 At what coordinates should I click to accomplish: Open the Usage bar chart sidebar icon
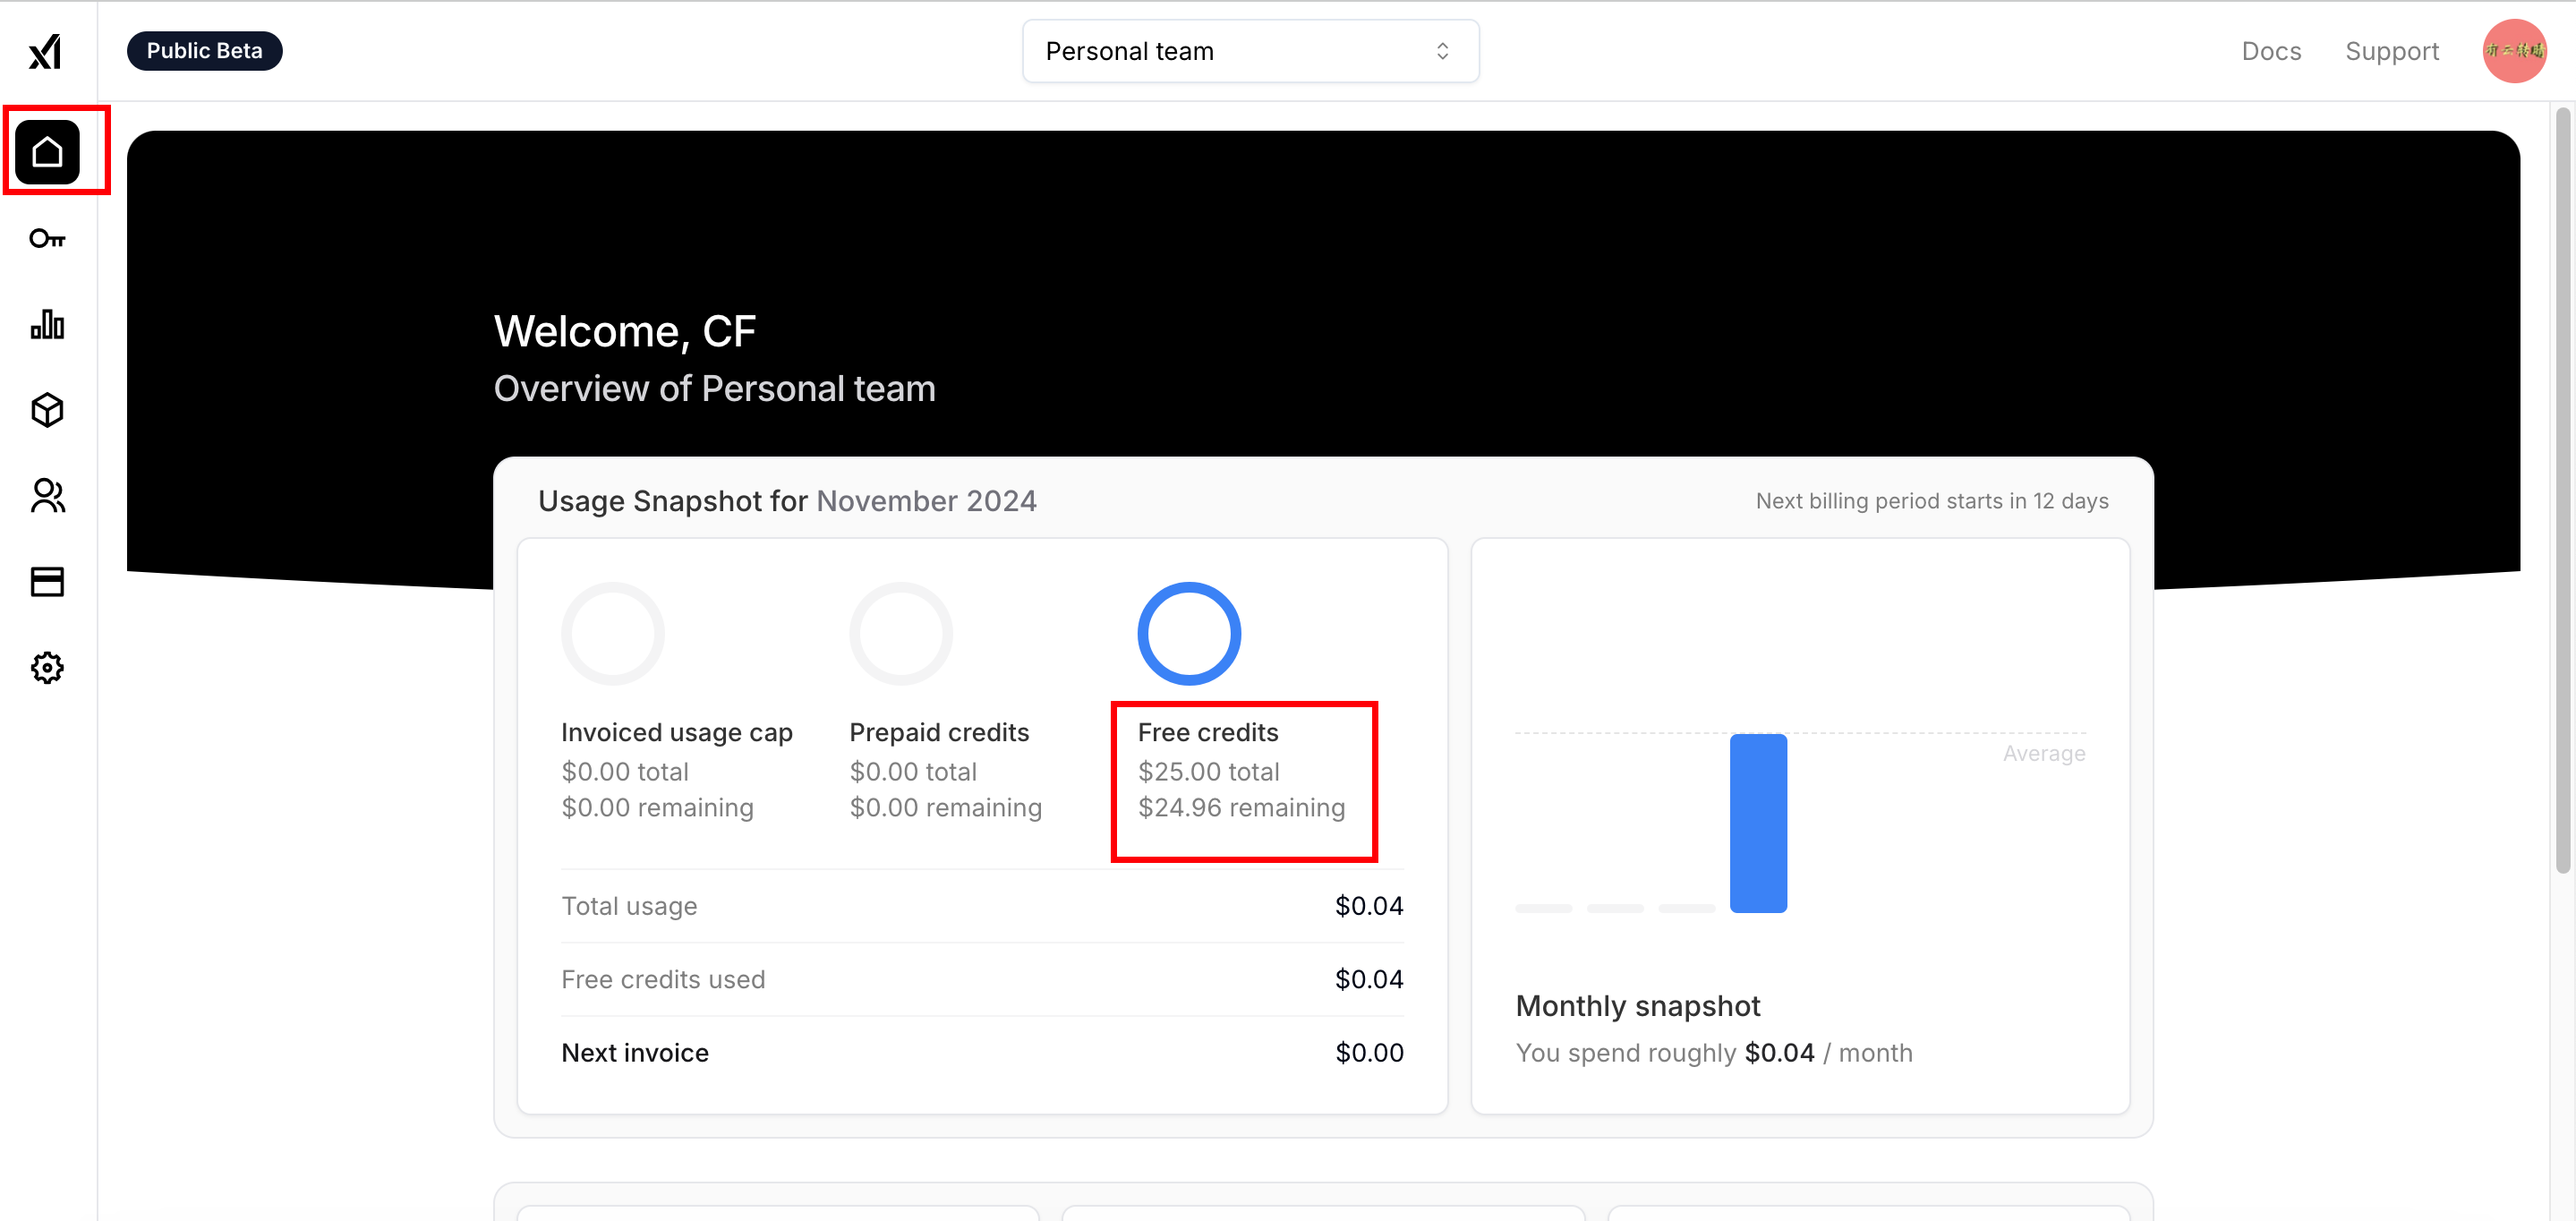tap(47, 324)
